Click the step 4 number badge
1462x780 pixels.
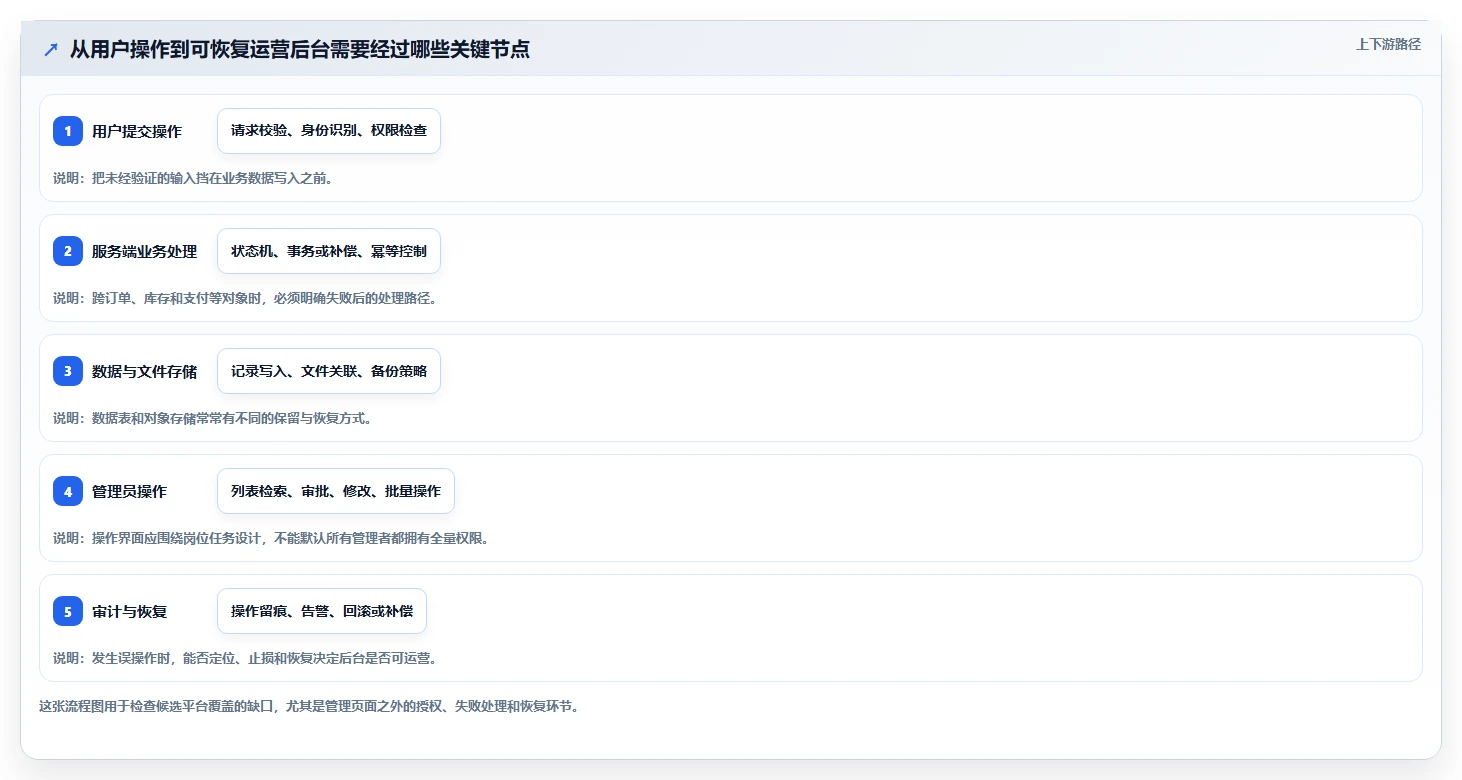coord(68,491)
